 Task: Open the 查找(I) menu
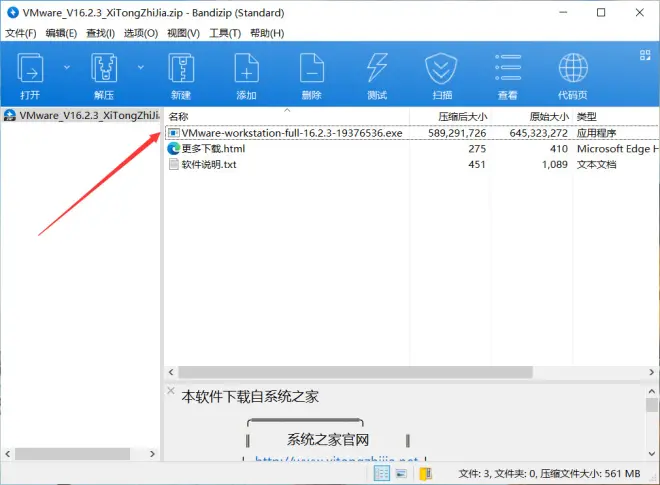101,33
